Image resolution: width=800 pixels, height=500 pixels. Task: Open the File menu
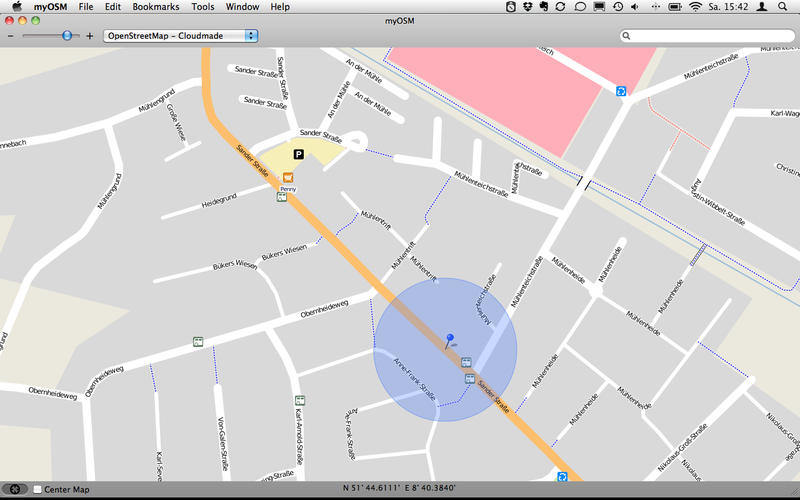[x=86, y=7]
